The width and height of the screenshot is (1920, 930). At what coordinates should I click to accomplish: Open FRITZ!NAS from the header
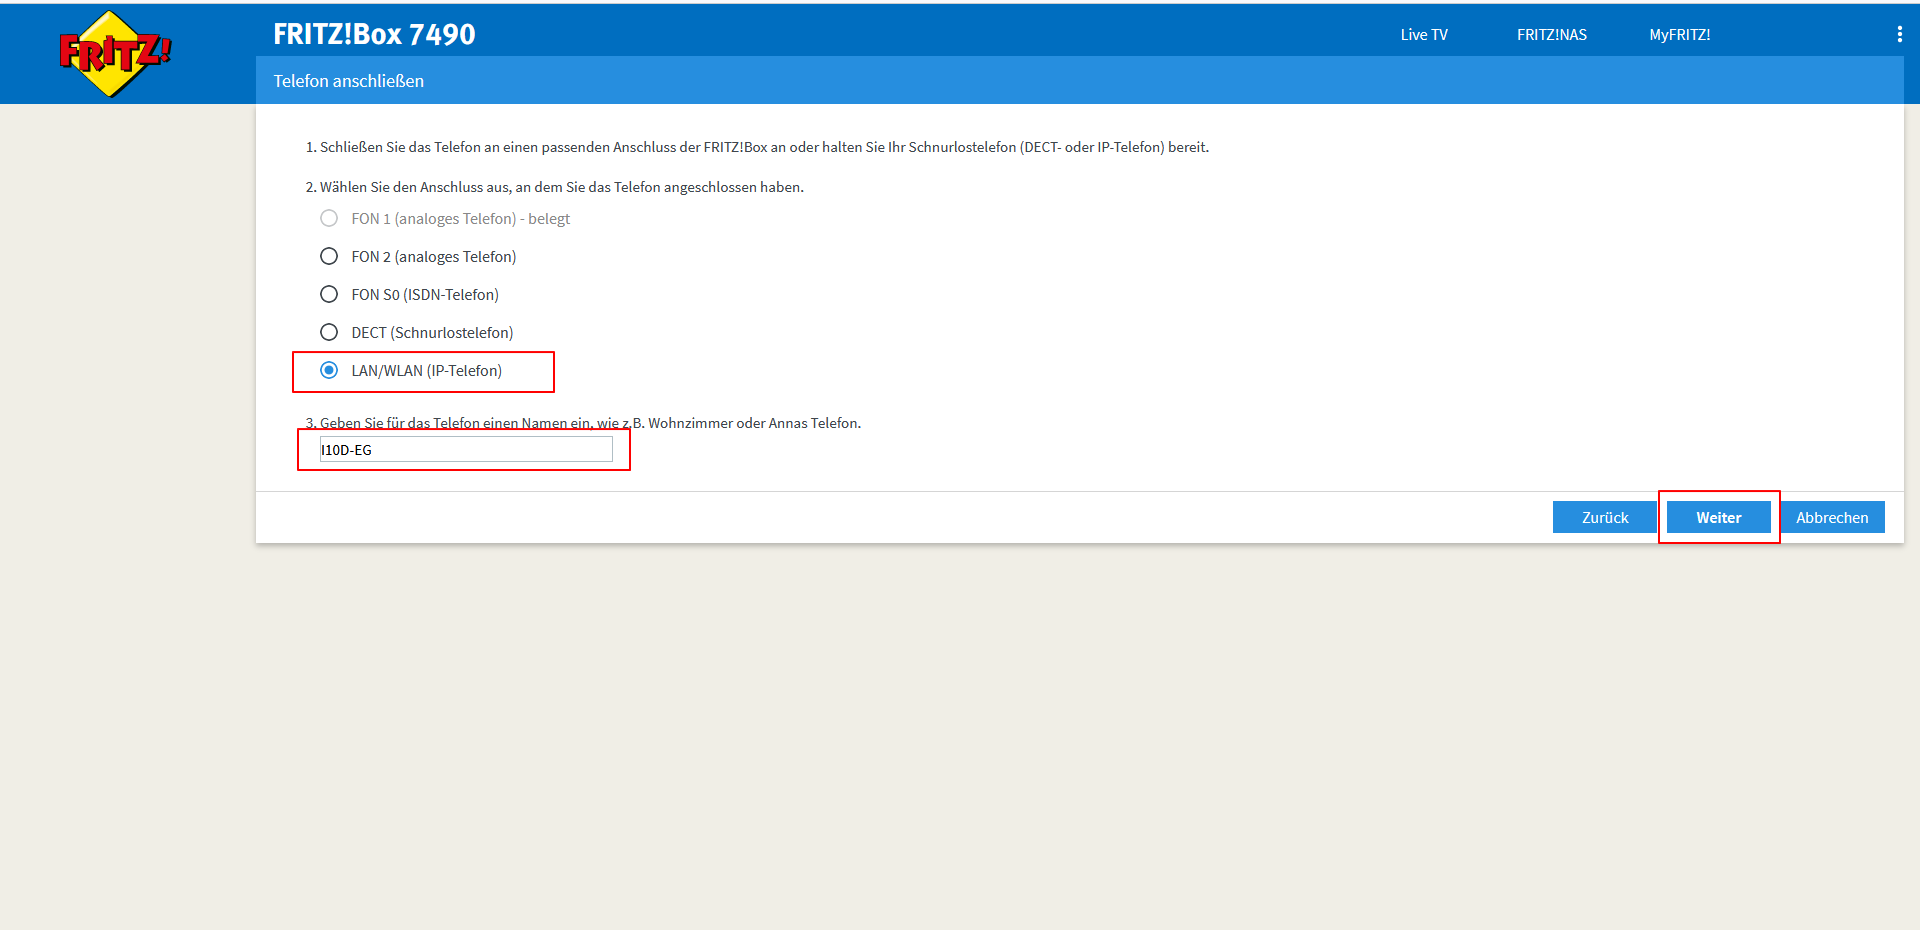click(1552, 34)
